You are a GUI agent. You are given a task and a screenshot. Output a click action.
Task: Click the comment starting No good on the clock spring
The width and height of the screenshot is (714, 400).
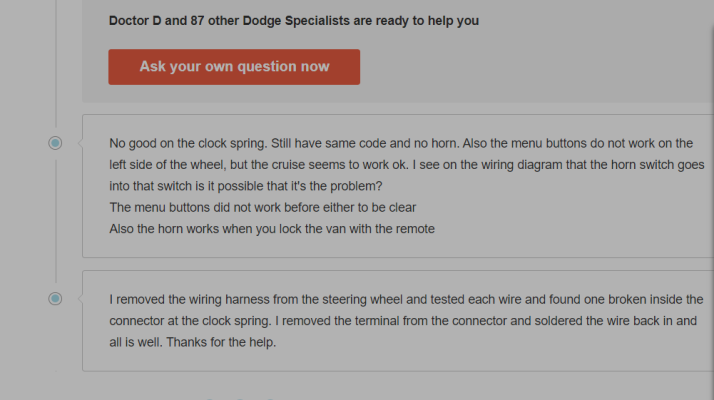pyautogui.click(x=398, y=186)
